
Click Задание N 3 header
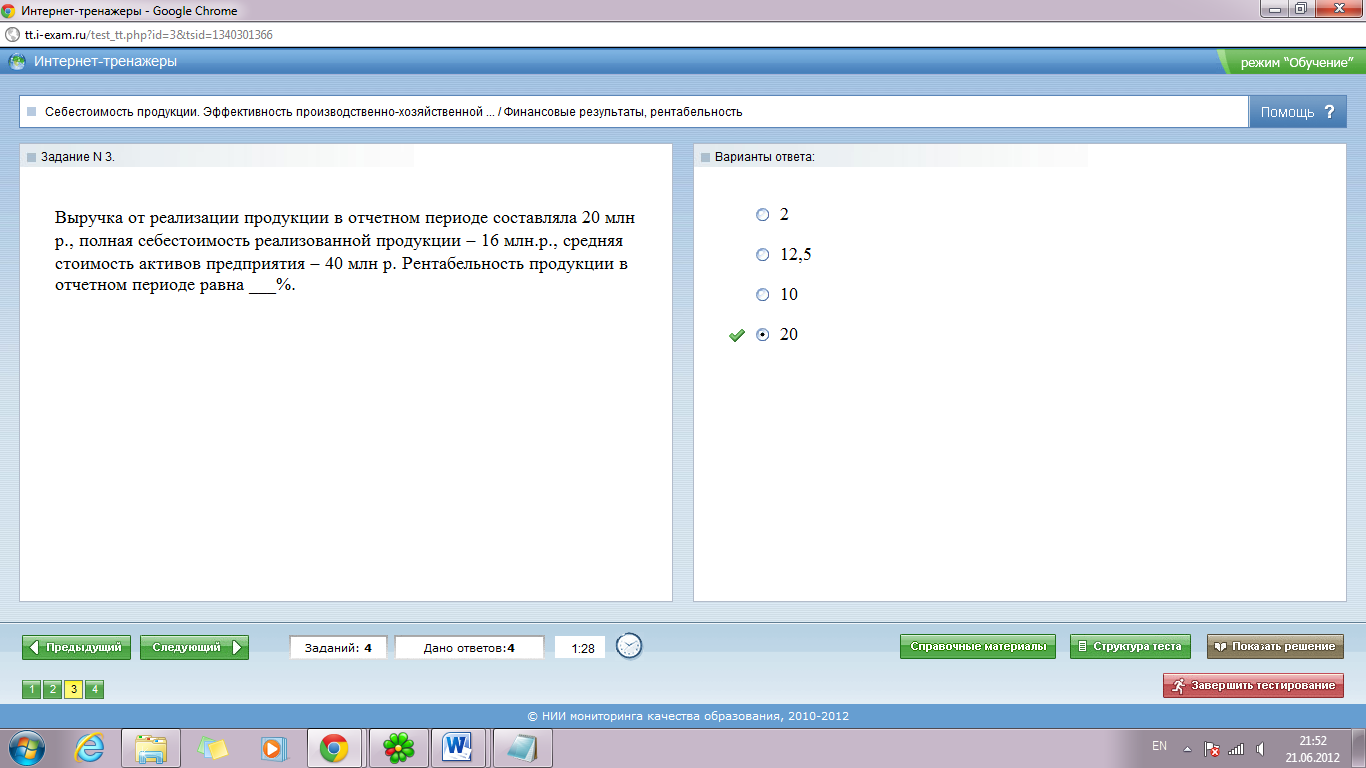tap(77, 157)
